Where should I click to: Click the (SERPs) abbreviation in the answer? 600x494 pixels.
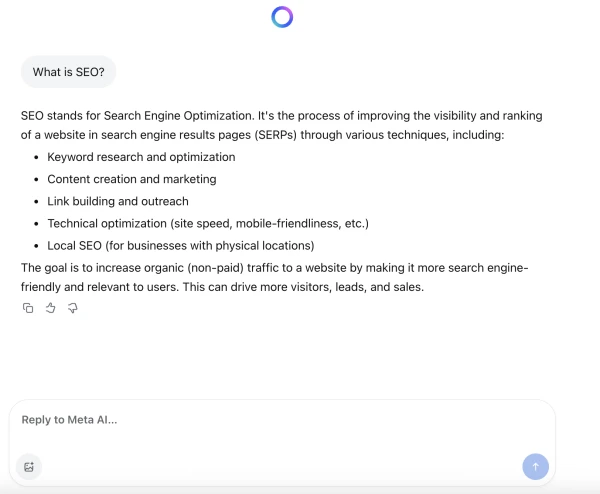tap(276, 135)
